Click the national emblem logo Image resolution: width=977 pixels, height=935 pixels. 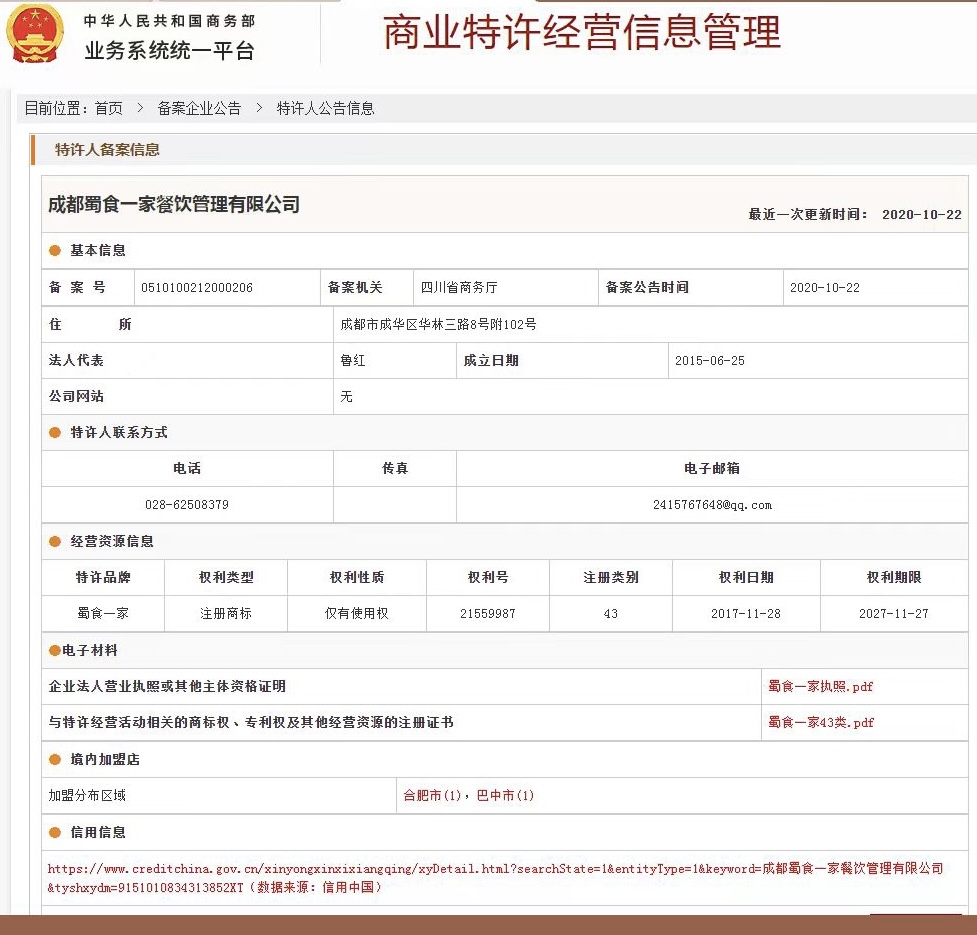35,33
